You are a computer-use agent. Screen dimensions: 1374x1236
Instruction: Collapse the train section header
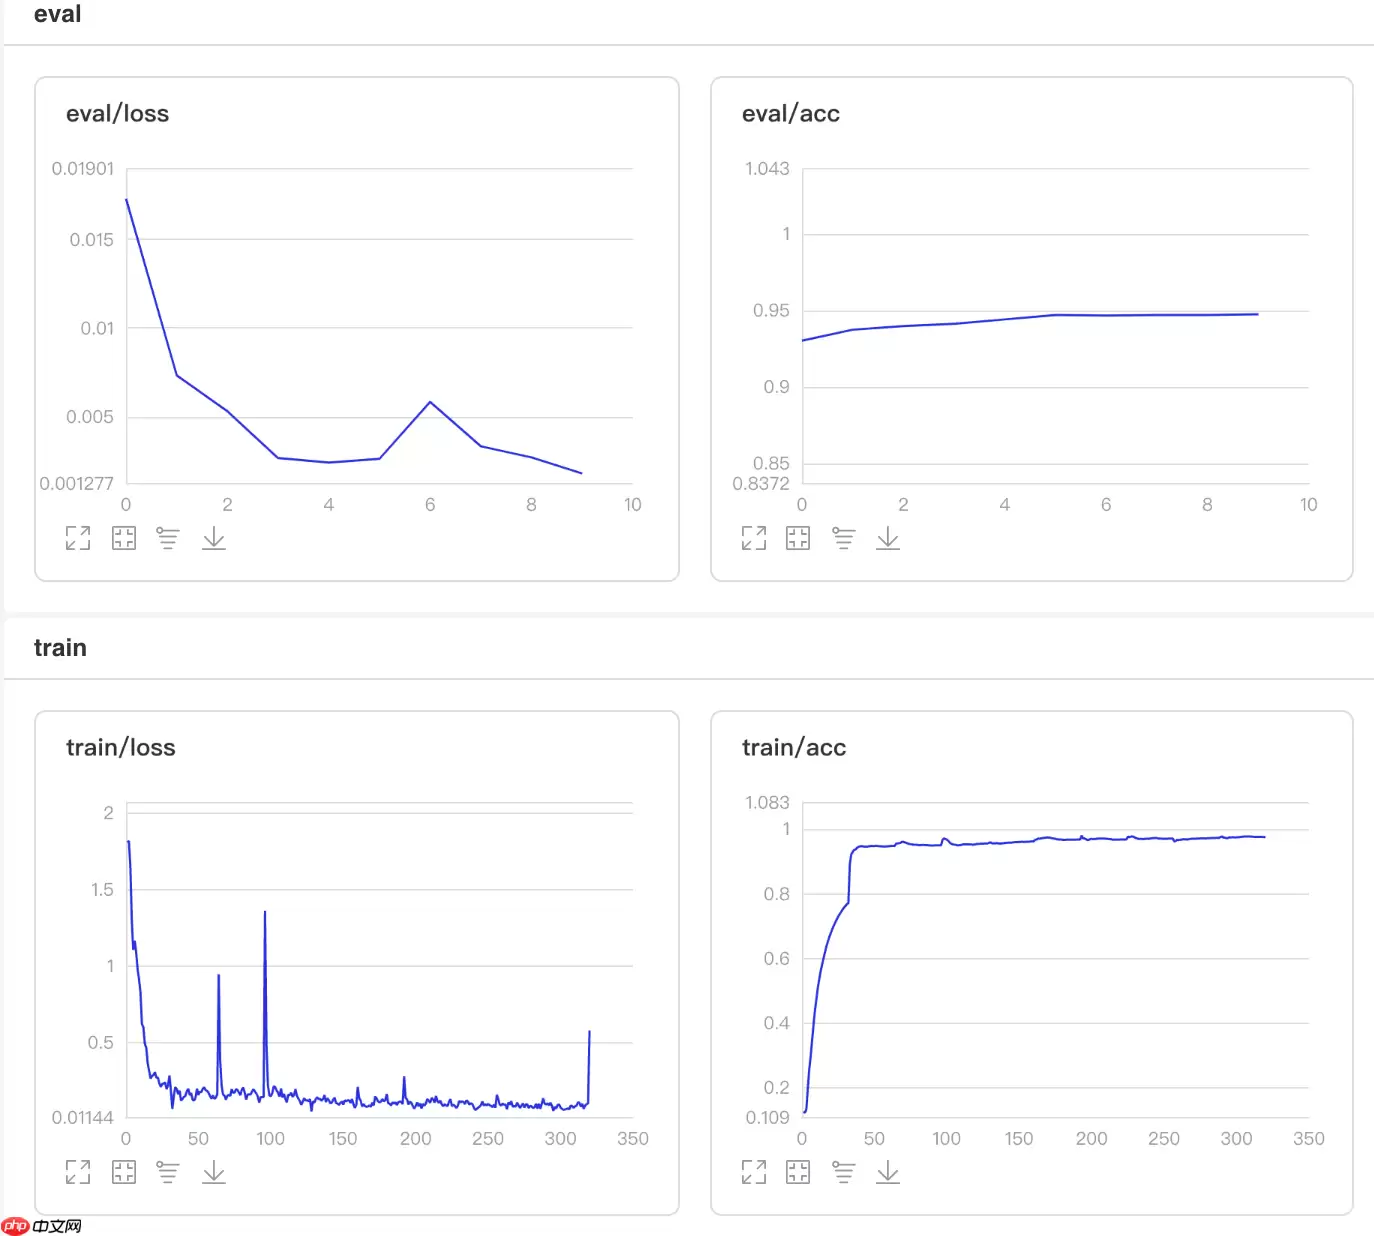click(x=60, y=648)
